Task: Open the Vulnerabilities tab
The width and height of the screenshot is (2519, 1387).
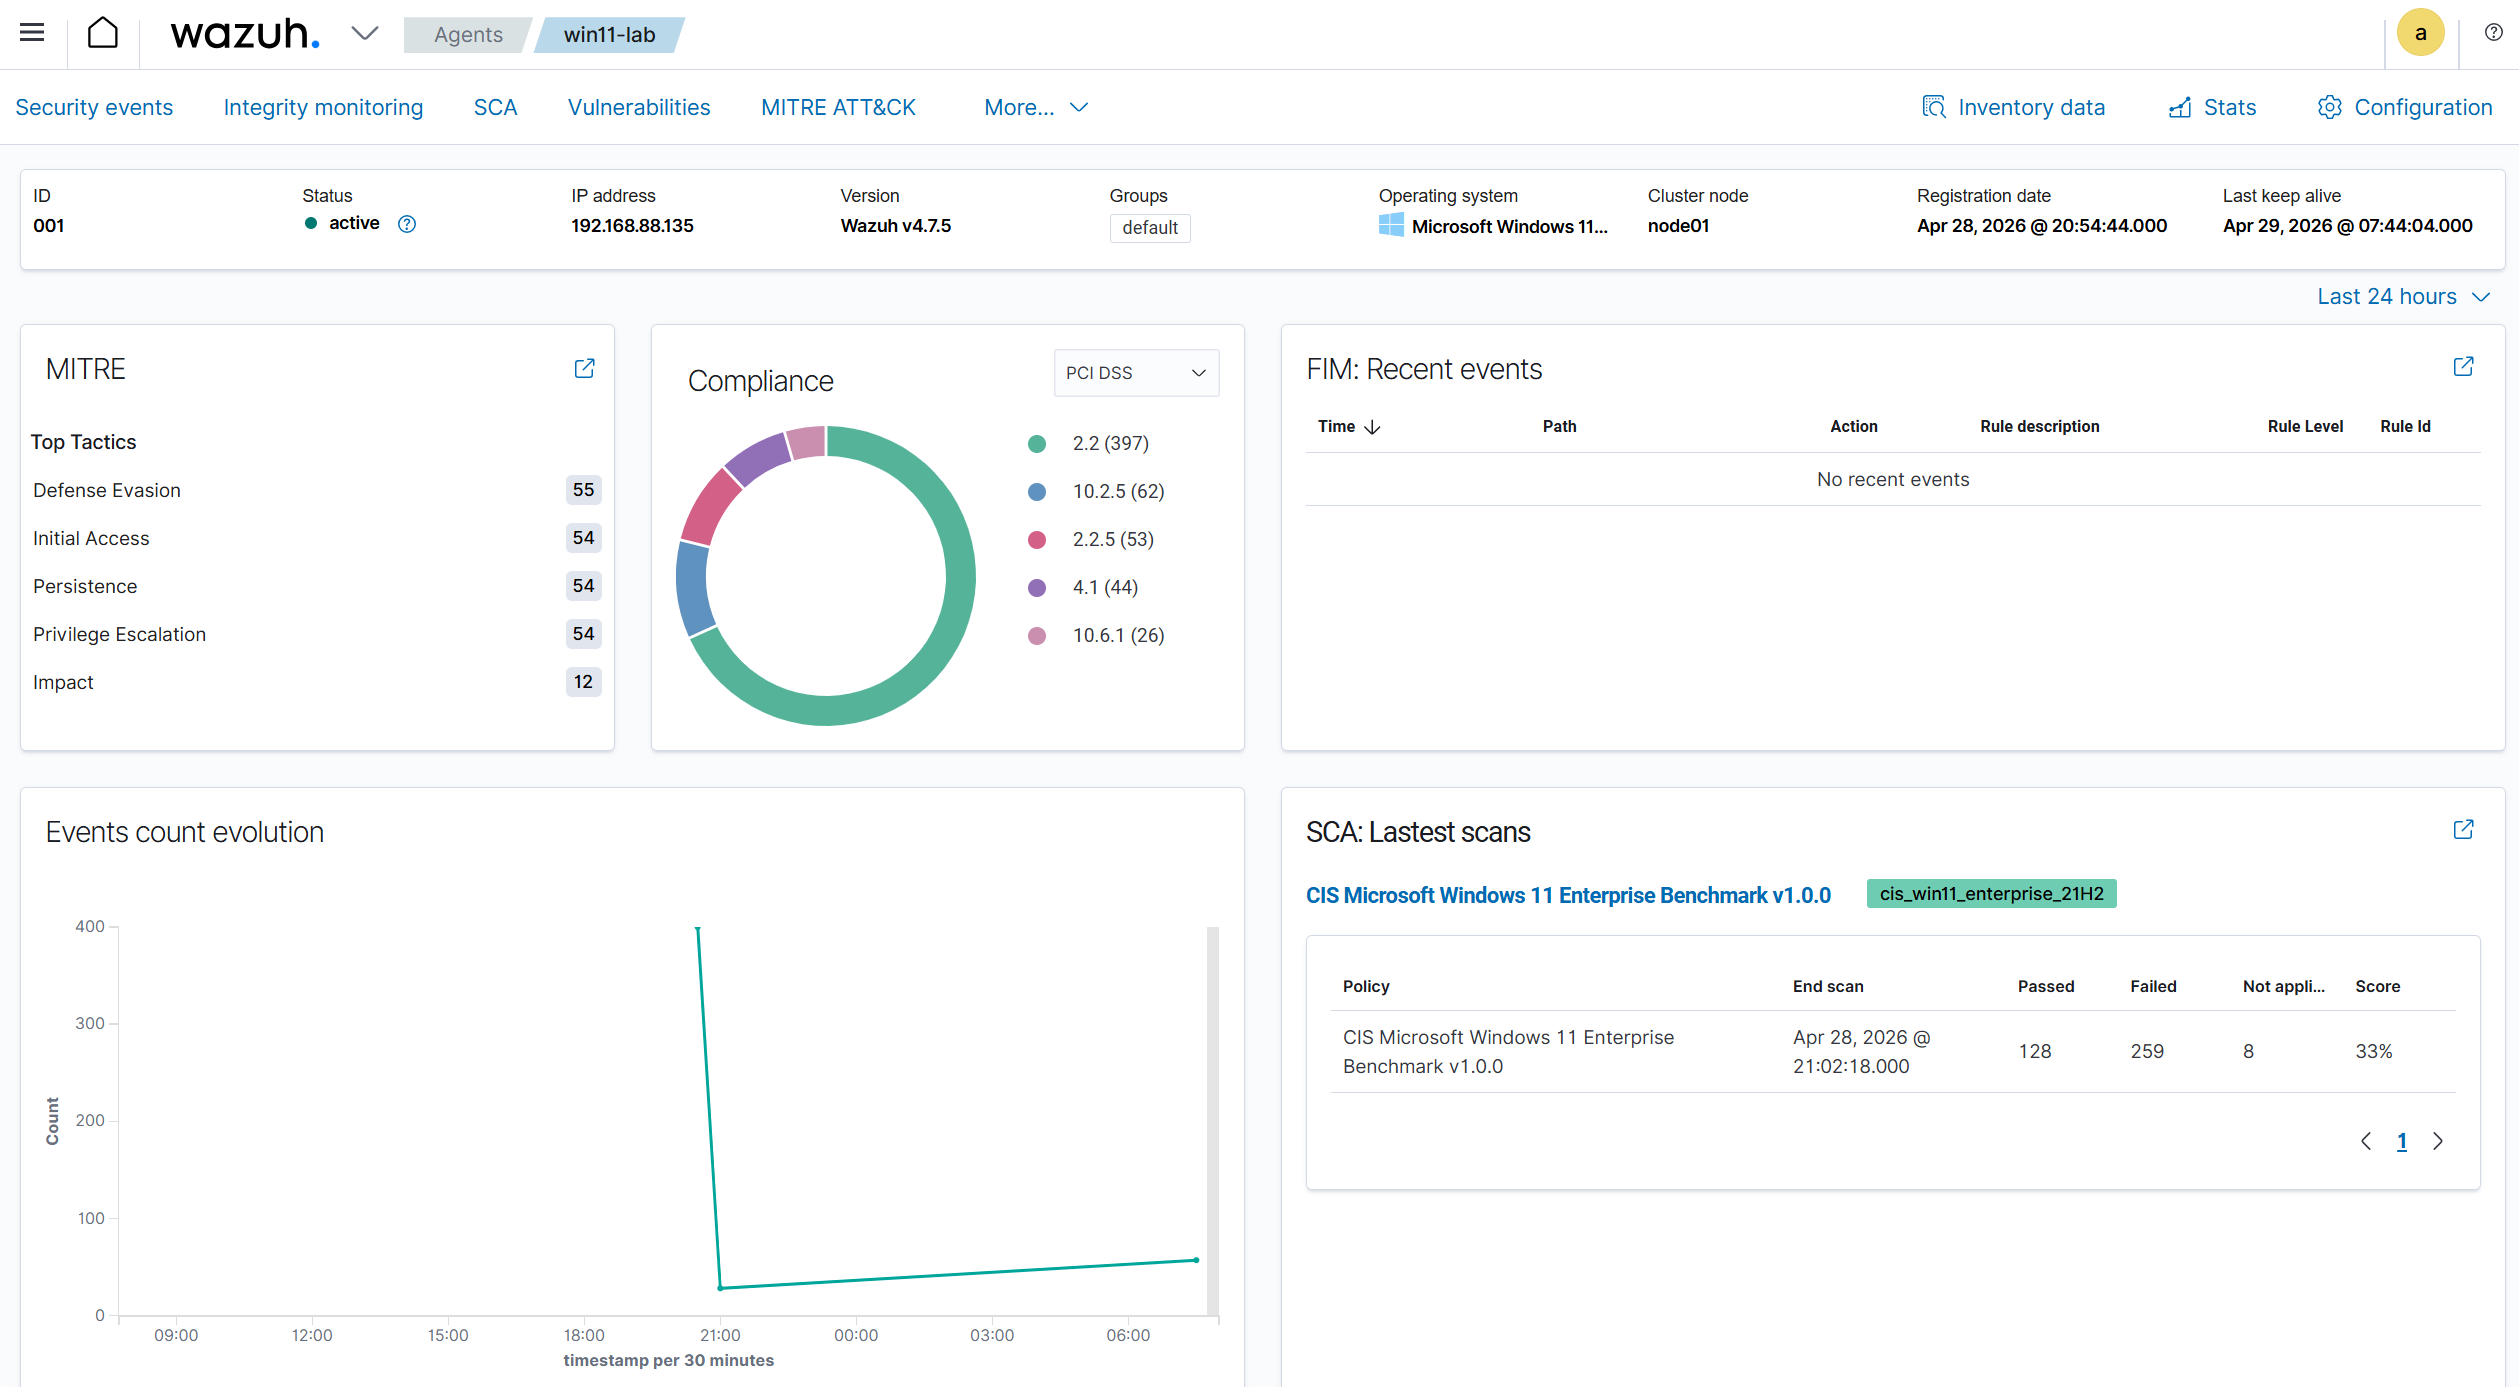Action: [639, 107]
